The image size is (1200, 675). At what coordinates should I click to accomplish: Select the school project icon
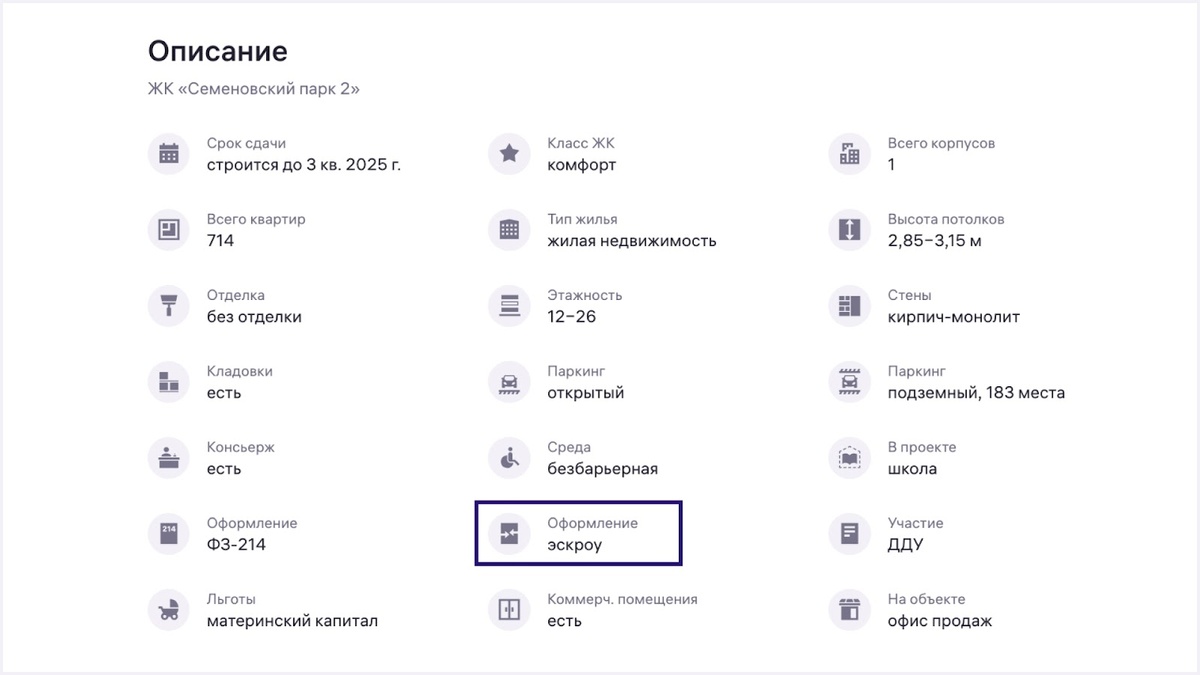click(x=848, y=458)
